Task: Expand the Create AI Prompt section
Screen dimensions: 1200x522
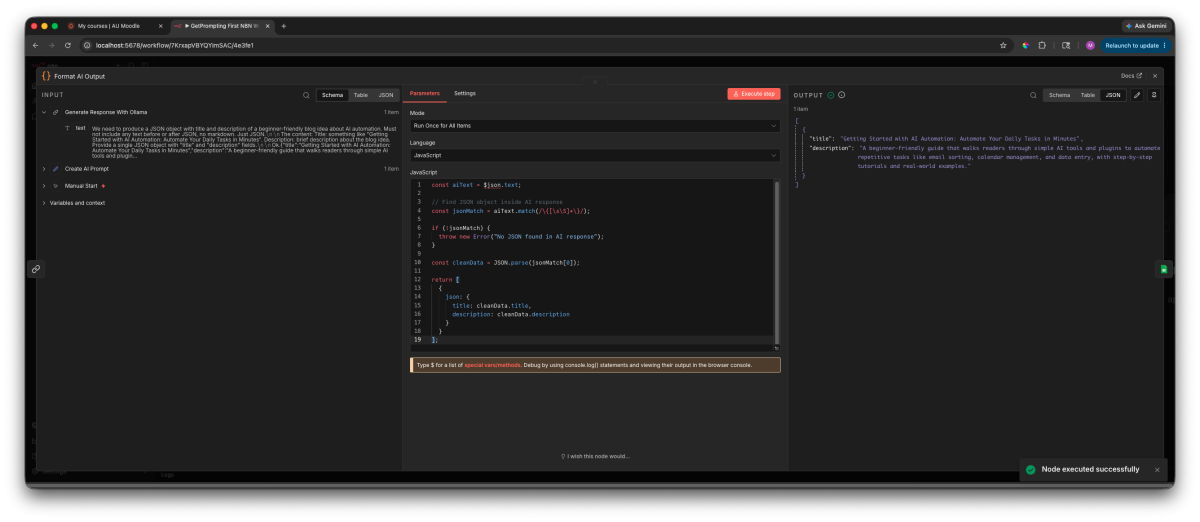Action: [44, 169]
